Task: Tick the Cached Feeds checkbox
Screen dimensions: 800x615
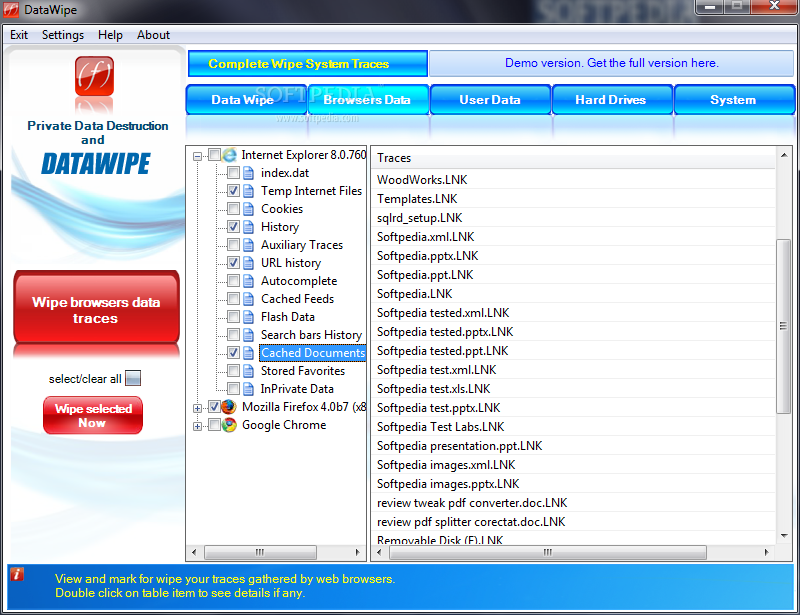Action: coord(233,299)
